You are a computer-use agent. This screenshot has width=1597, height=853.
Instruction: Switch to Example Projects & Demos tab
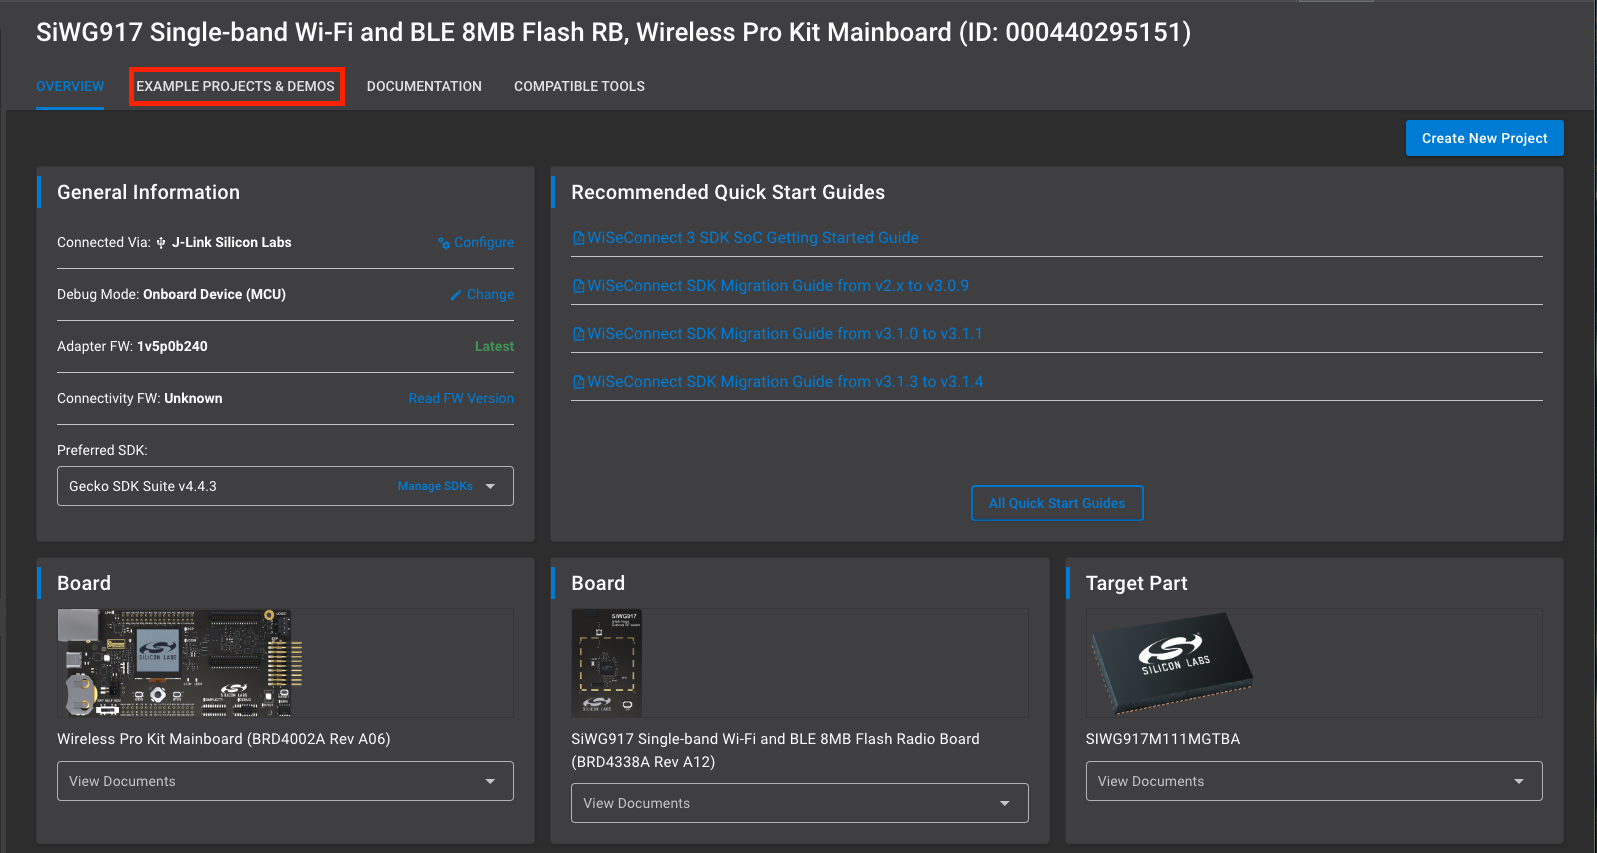pos(236,86)
